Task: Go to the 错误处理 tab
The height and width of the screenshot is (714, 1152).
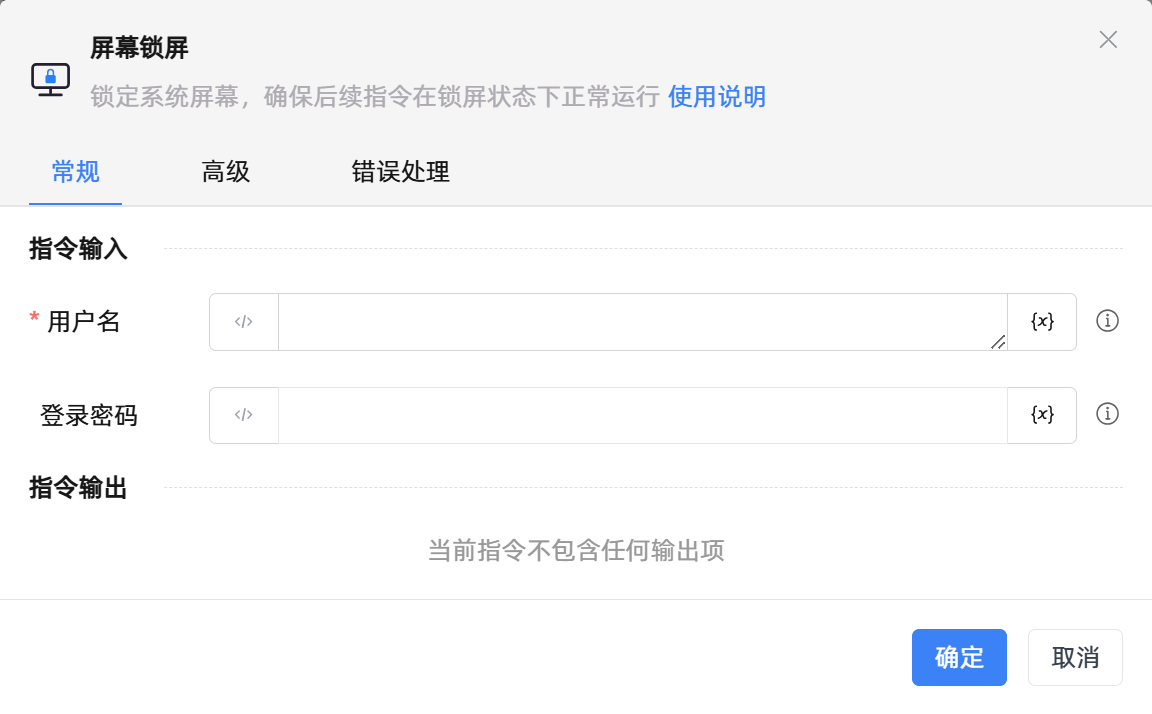Action: 400,172
